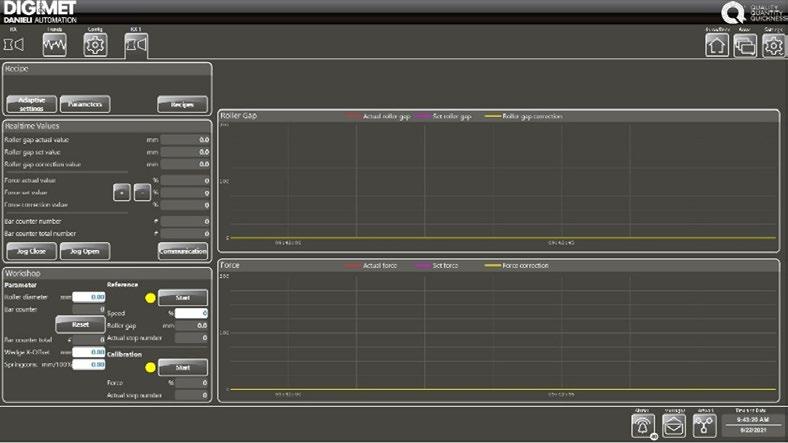This screenshot has width=788, height=443.
Task: Toggle Set force legend entry
Action: coord(436,265)
